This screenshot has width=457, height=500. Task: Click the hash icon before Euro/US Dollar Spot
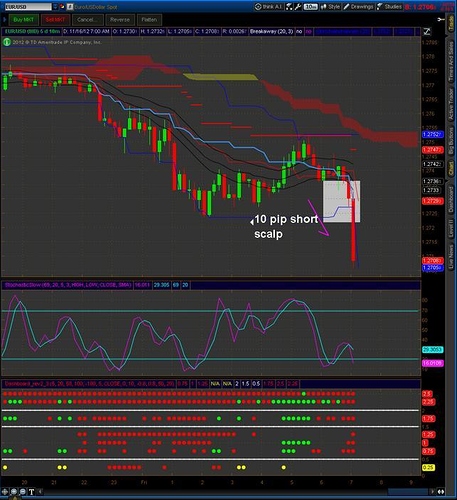point(70,7)
